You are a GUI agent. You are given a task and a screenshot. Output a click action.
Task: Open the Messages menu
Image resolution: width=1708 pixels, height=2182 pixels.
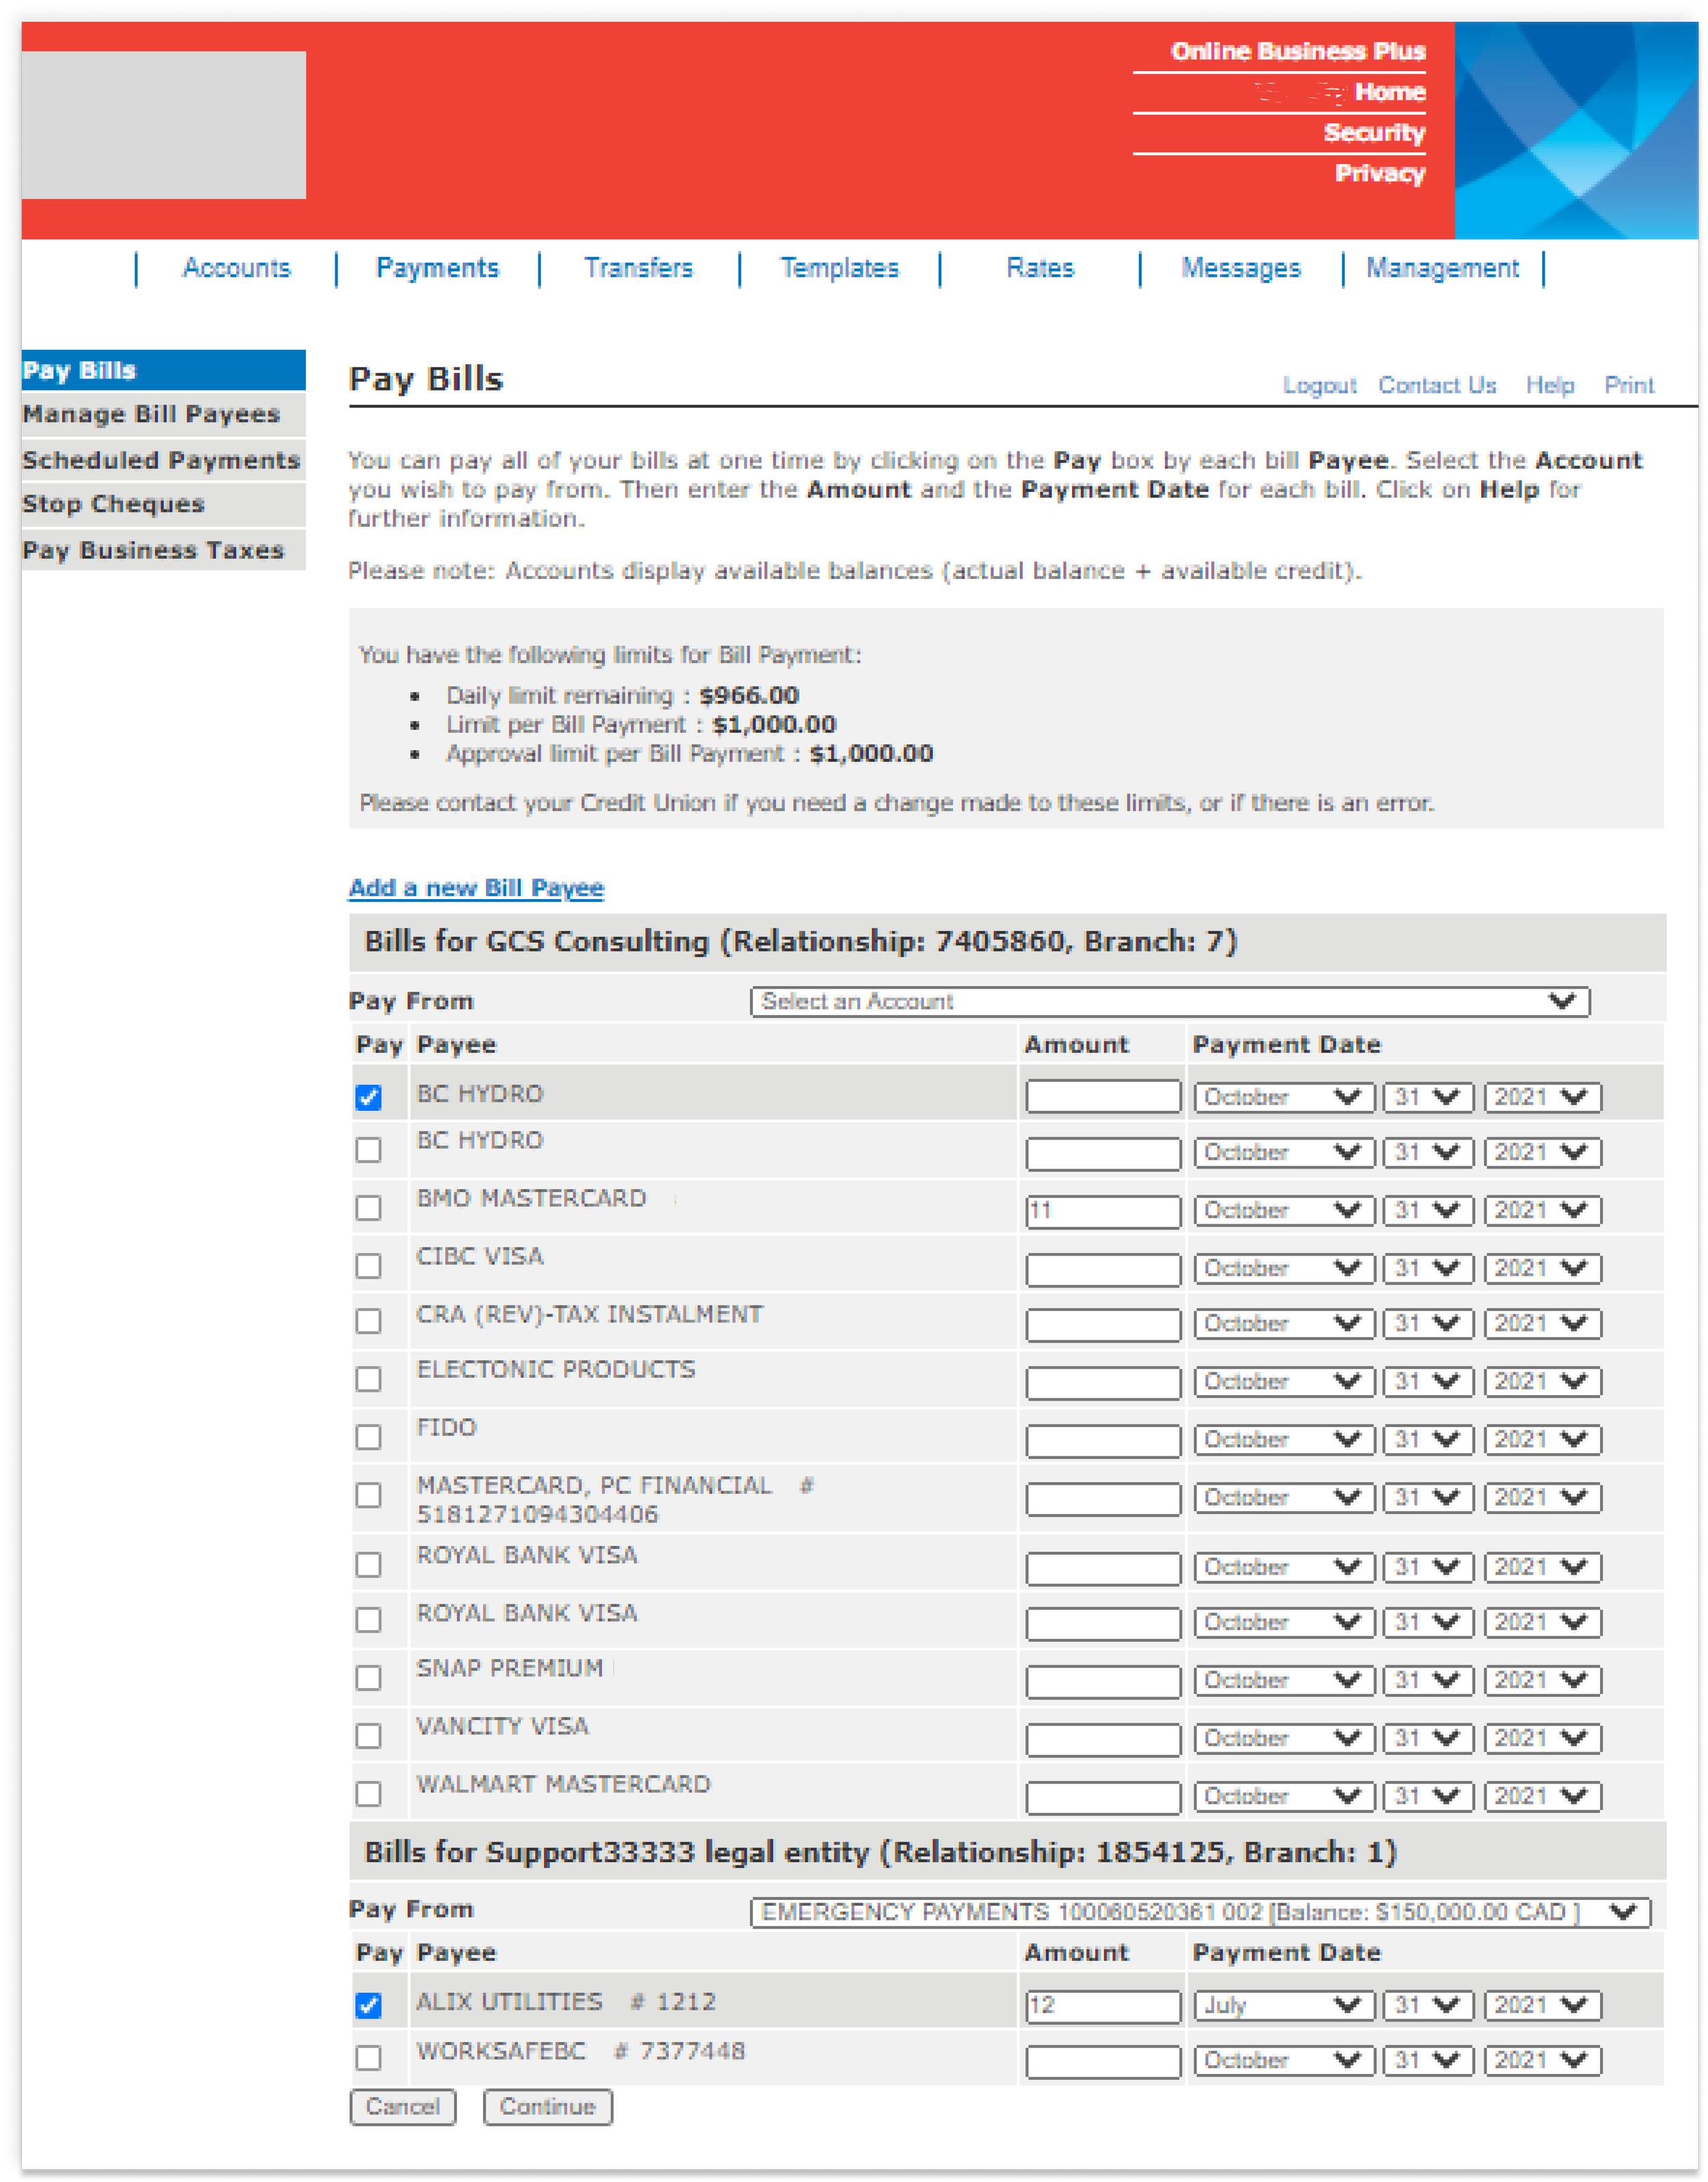[1241, 268]
